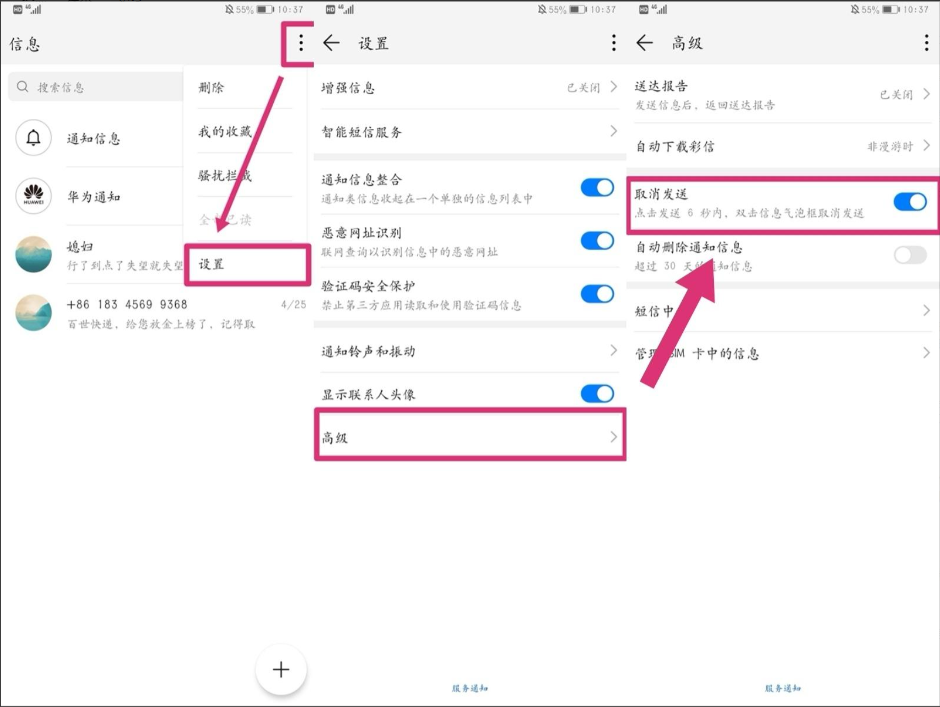940x707 pixels.
Task: Click the 4/25 date of the message
Action: (x=294, y=305)
